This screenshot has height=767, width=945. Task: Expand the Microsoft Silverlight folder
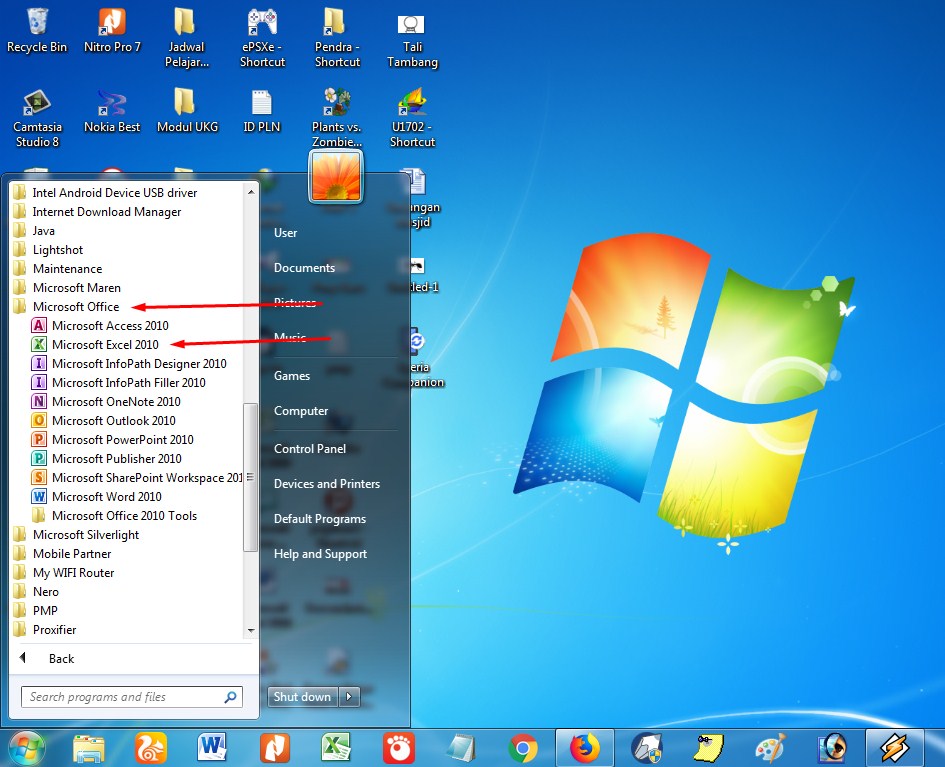pos(85,535)
